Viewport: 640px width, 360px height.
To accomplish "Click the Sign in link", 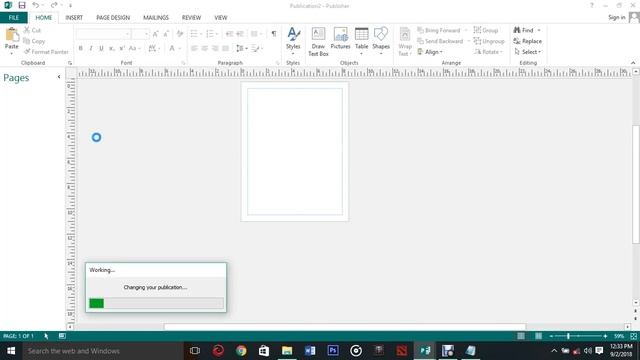I will [x=617, y=17].
